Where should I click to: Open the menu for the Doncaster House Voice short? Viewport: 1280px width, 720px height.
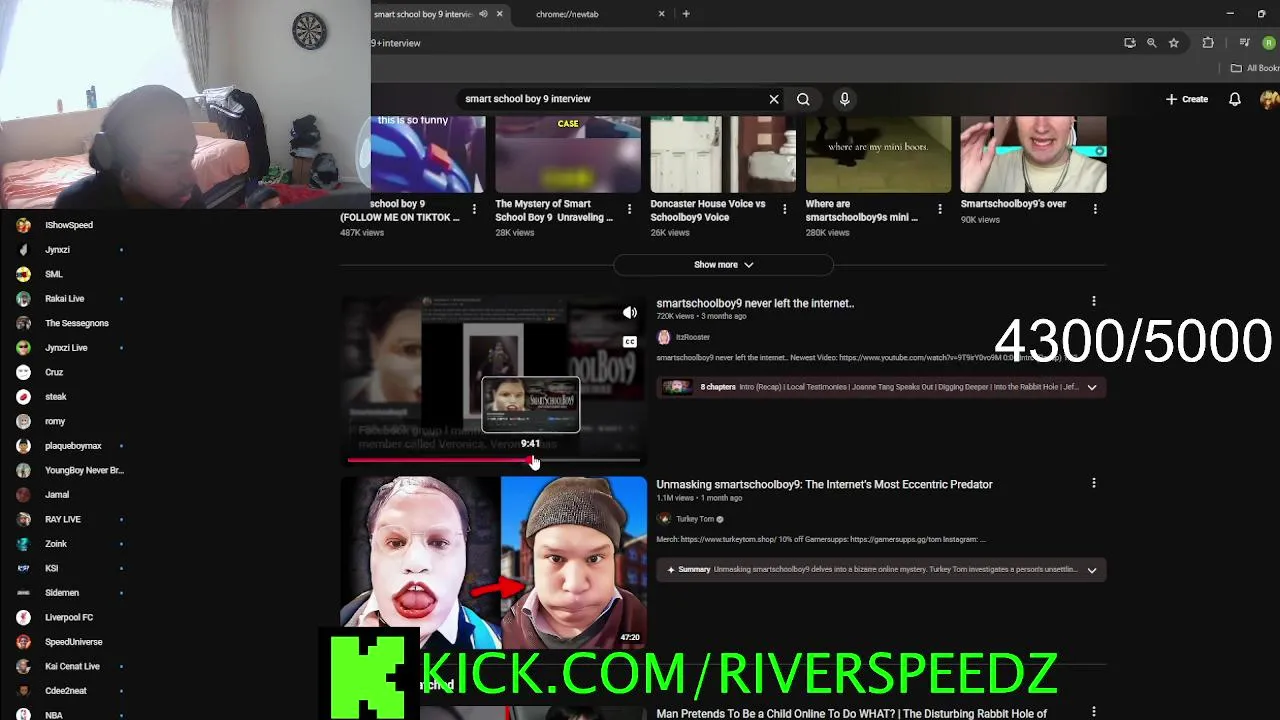784,209
